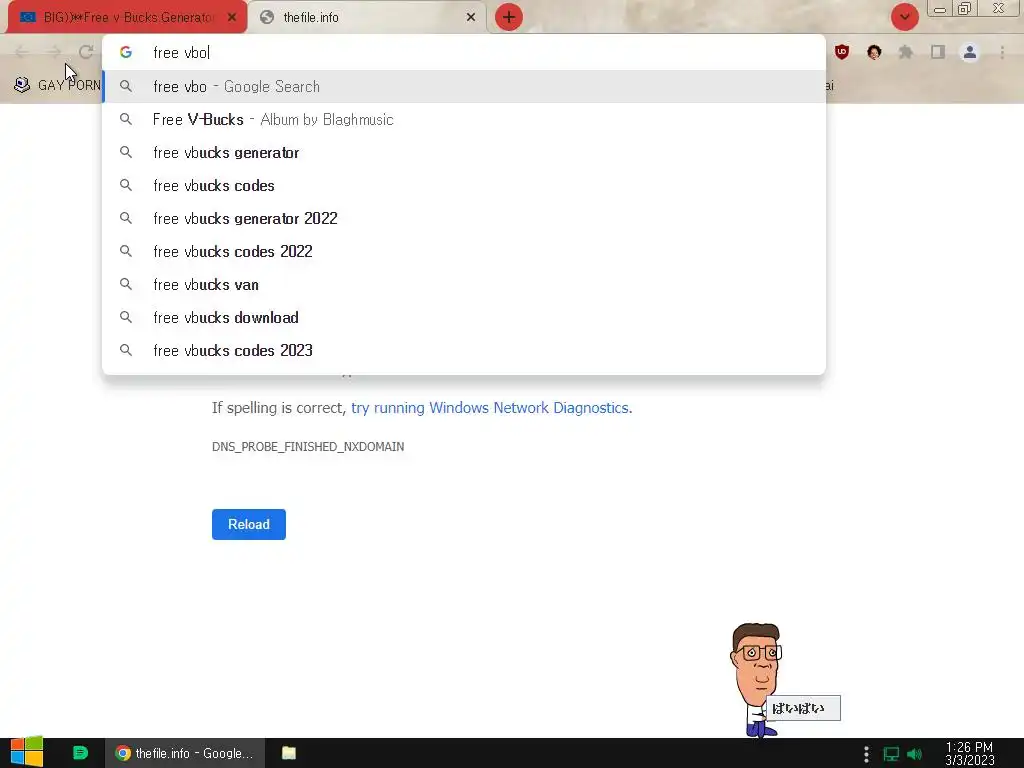Select 'free vbucks codes 2023' suggestion

464,351
